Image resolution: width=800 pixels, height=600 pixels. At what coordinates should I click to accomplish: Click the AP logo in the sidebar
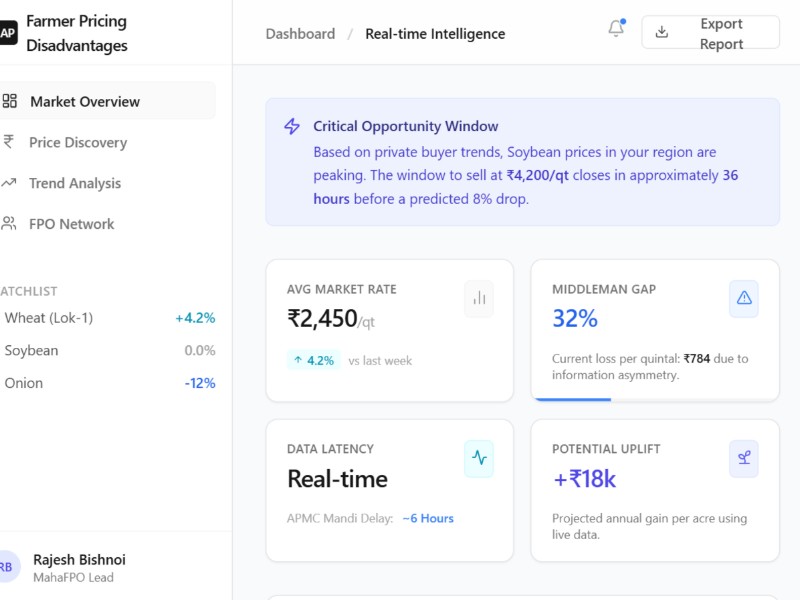tap(8, 33)
